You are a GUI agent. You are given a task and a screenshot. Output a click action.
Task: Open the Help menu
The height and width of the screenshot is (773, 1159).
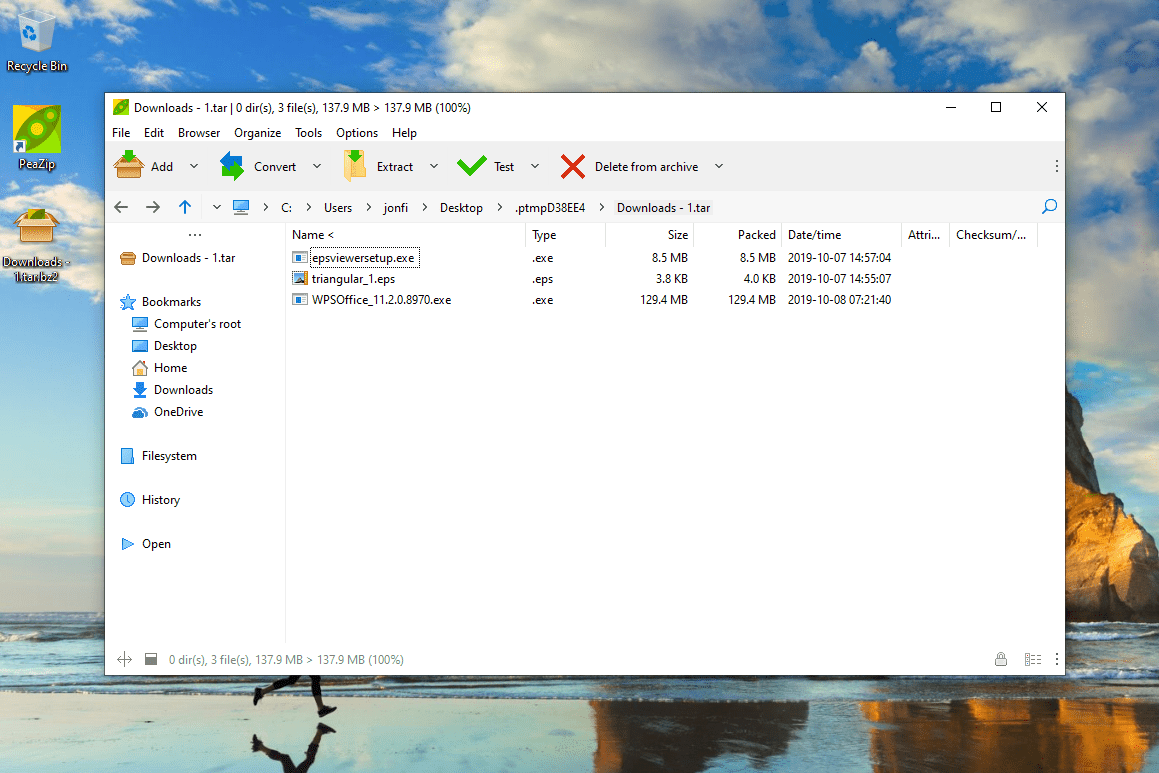tap(404, 133)
